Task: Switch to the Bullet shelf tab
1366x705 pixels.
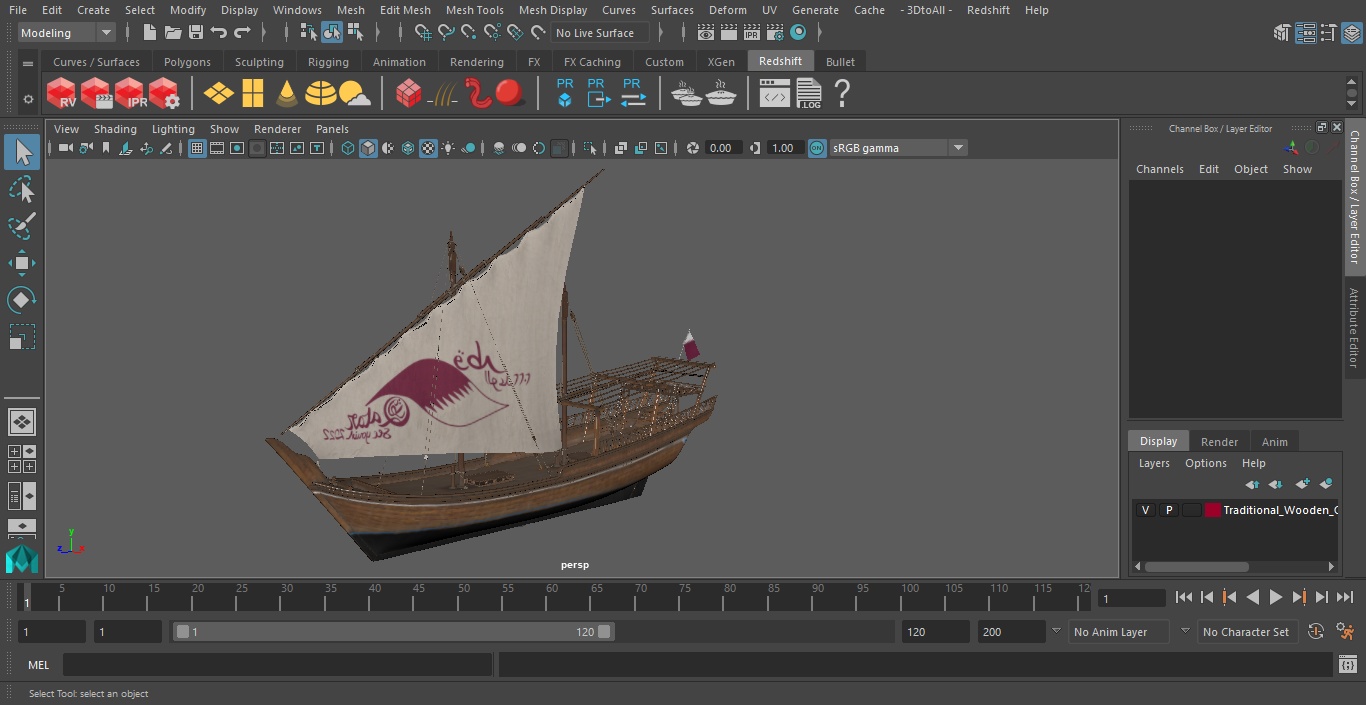Action: [840, 62]
